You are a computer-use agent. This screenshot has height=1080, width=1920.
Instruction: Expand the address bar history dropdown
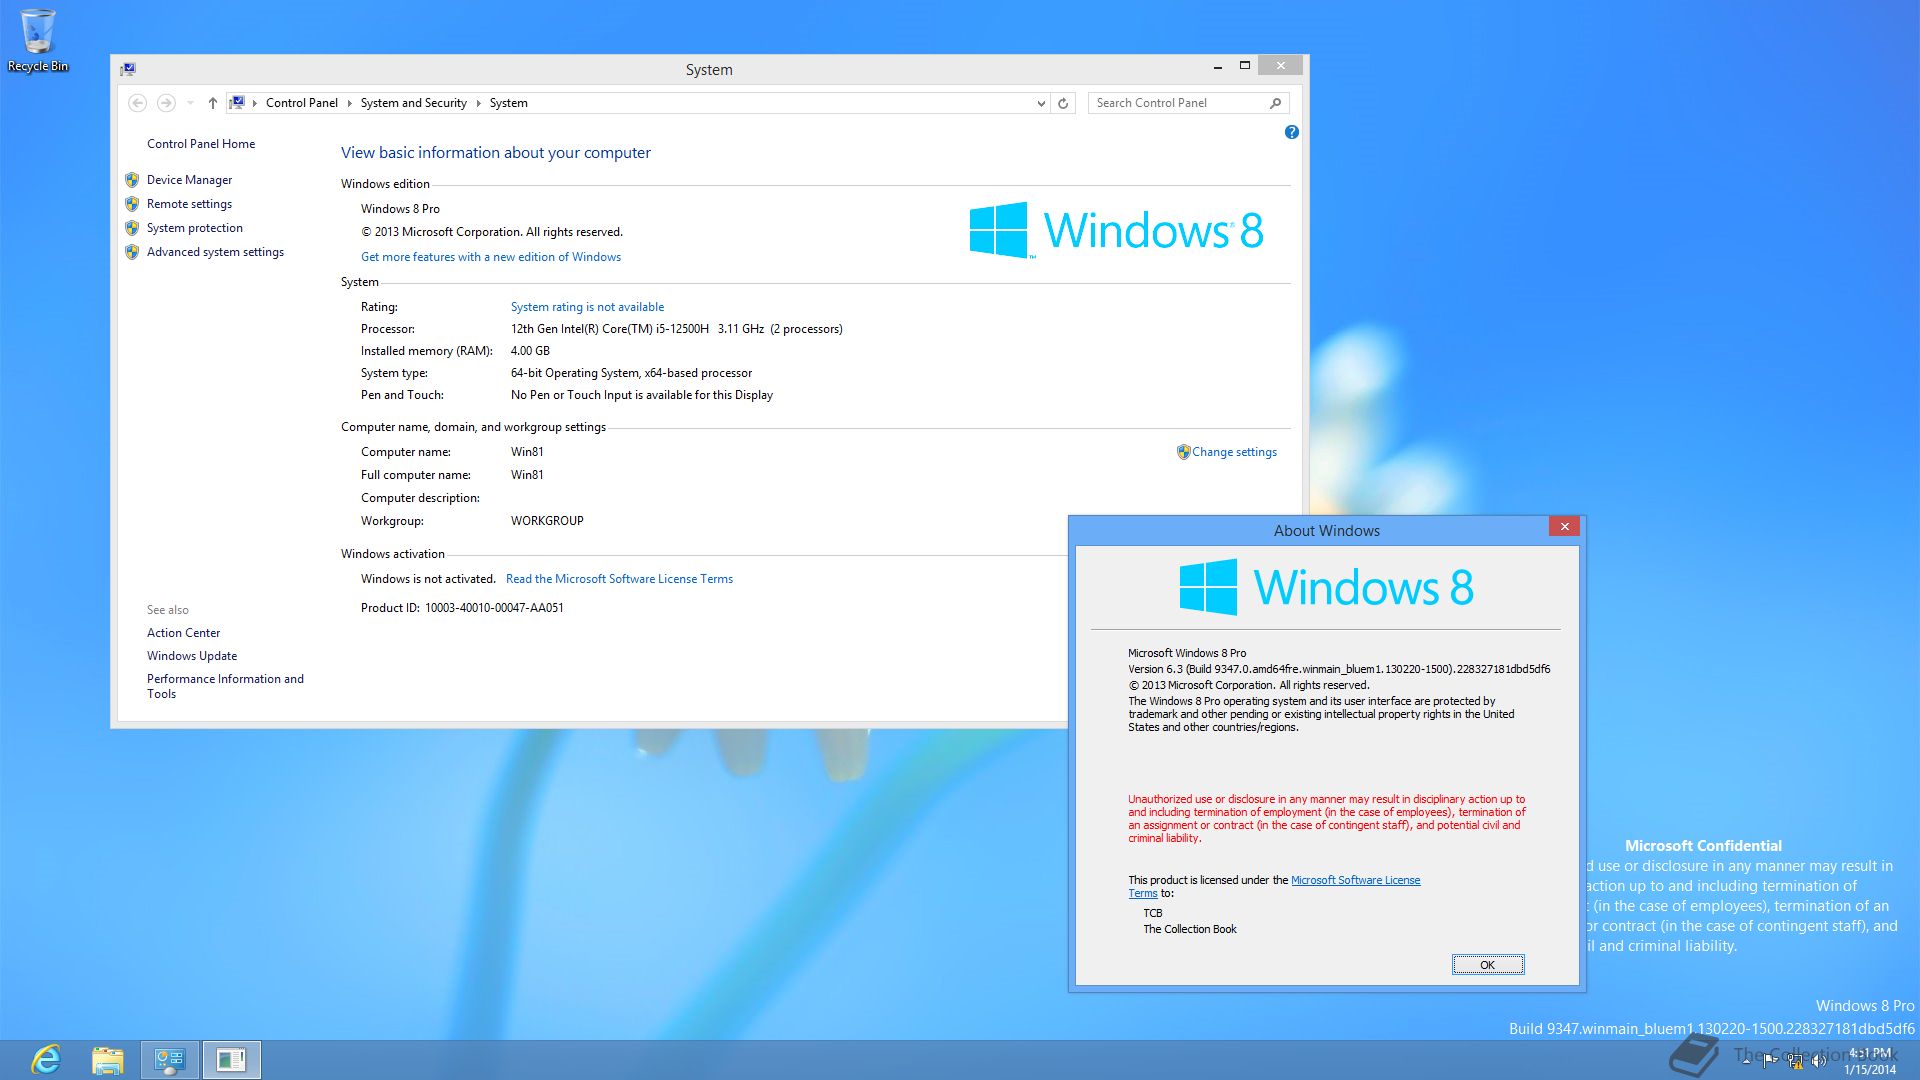pos(1041,103)
